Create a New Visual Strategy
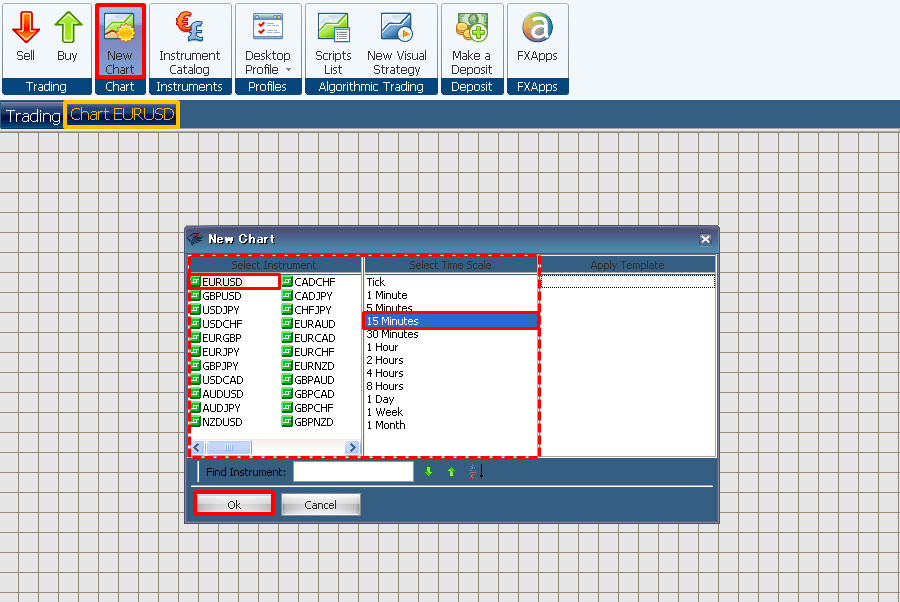 [x=397, y=41]
